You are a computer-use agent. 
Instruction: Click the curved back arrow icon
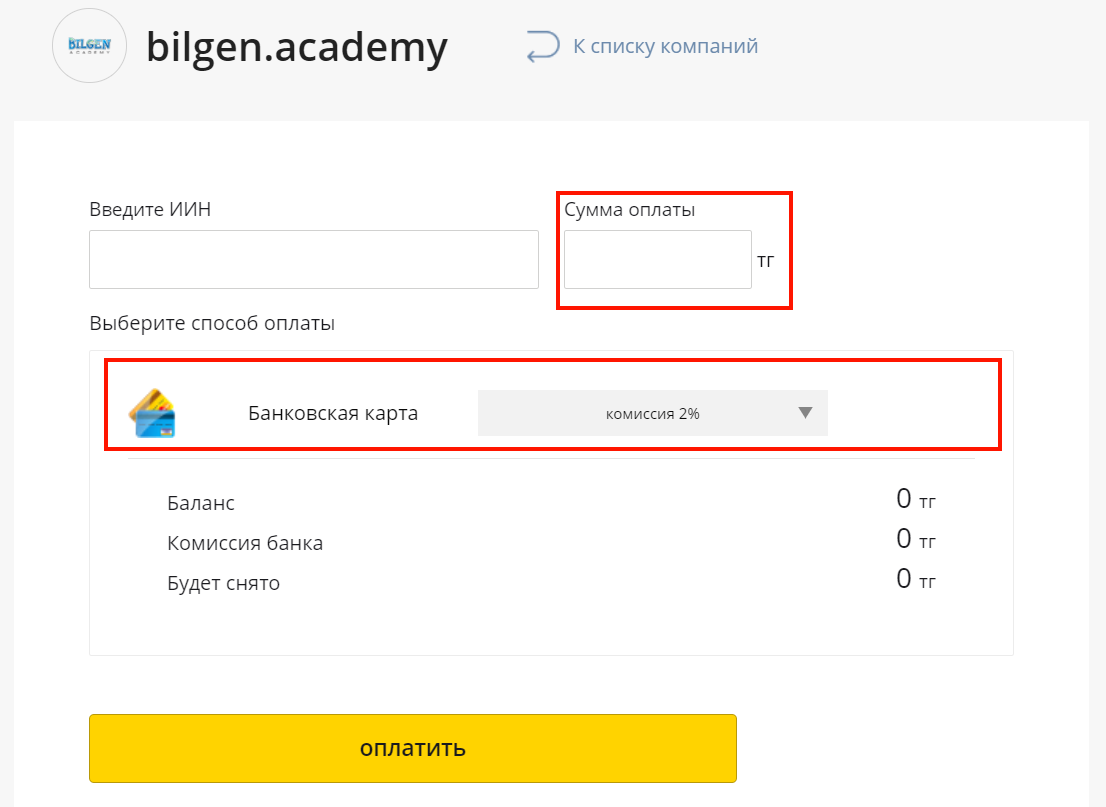coord(543,47)
